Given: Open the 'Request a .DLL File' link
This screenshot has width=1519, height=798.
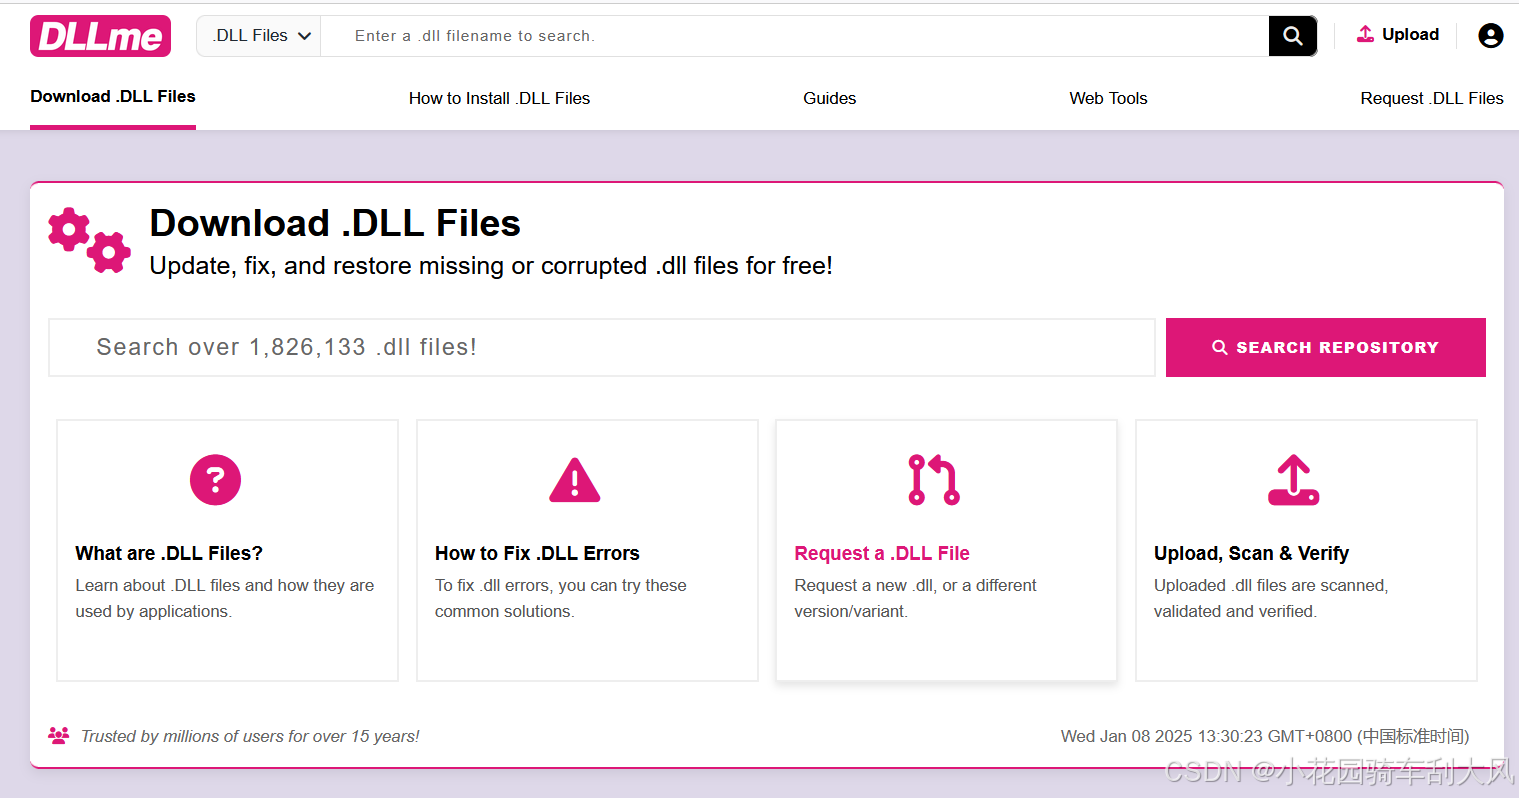Looking at the screenshot, I should tap(882, 553).
